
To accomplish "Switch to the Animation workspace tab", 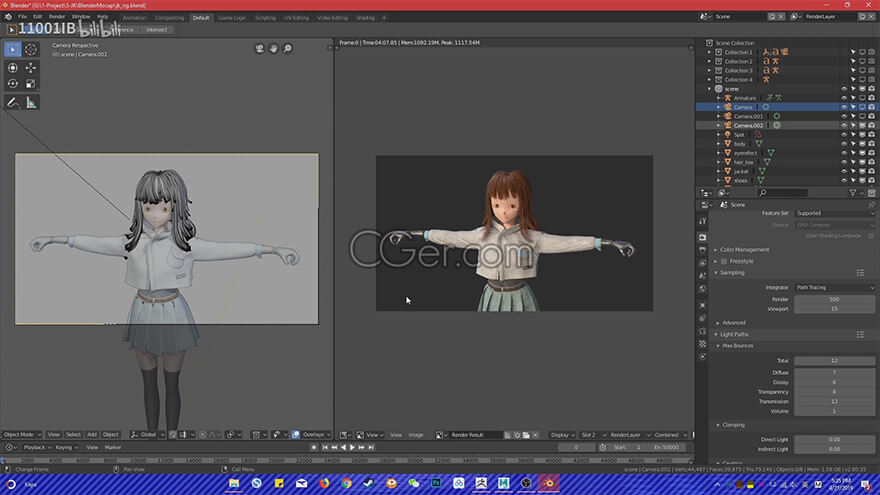I will 135,18.
